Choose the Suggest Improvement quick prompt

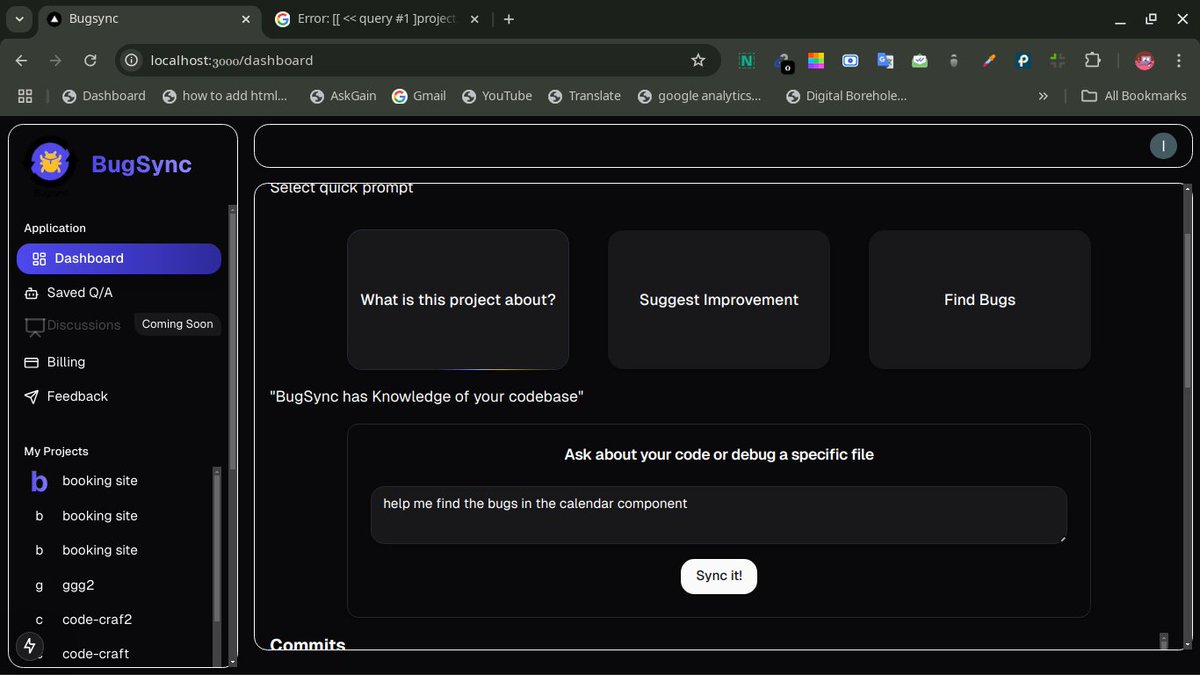click(x=719, y=300)
